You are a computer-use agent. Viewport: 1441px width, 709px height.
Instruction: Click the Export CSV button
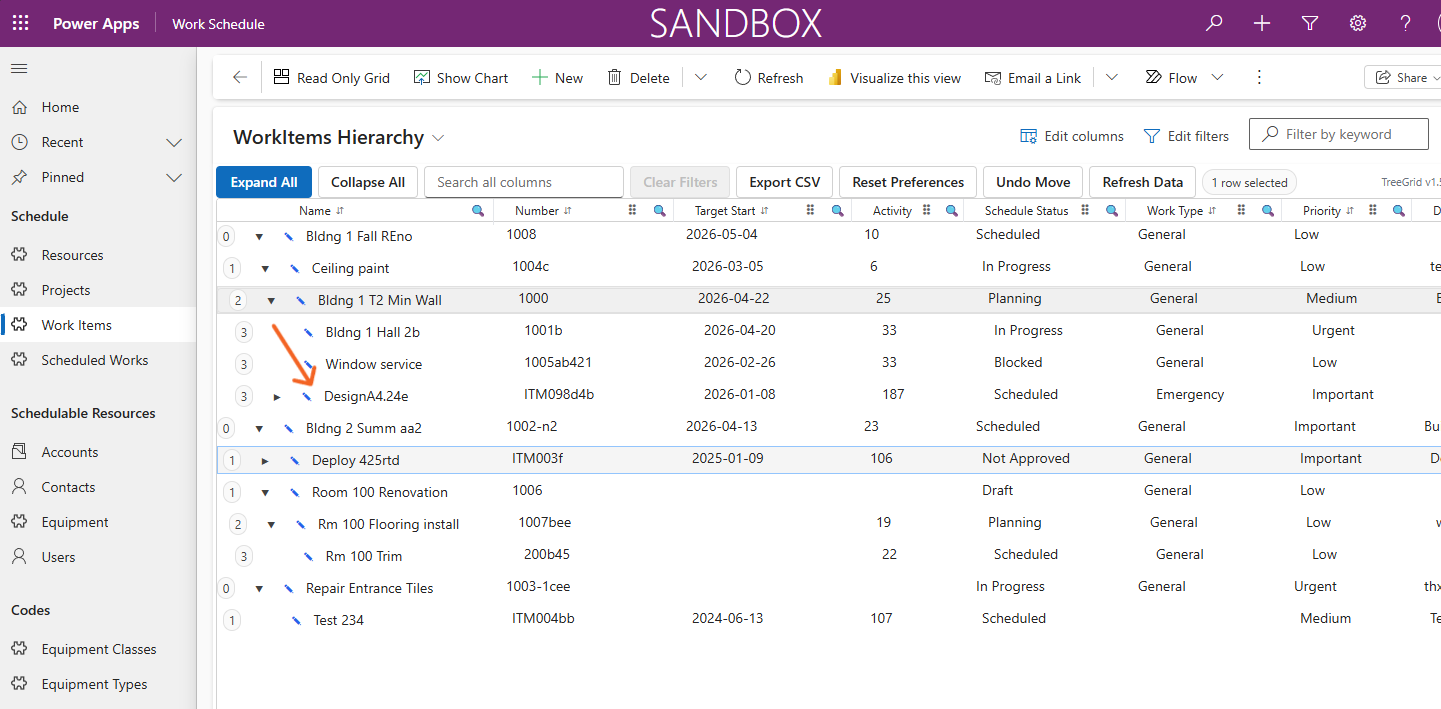(x=785, y=182)
